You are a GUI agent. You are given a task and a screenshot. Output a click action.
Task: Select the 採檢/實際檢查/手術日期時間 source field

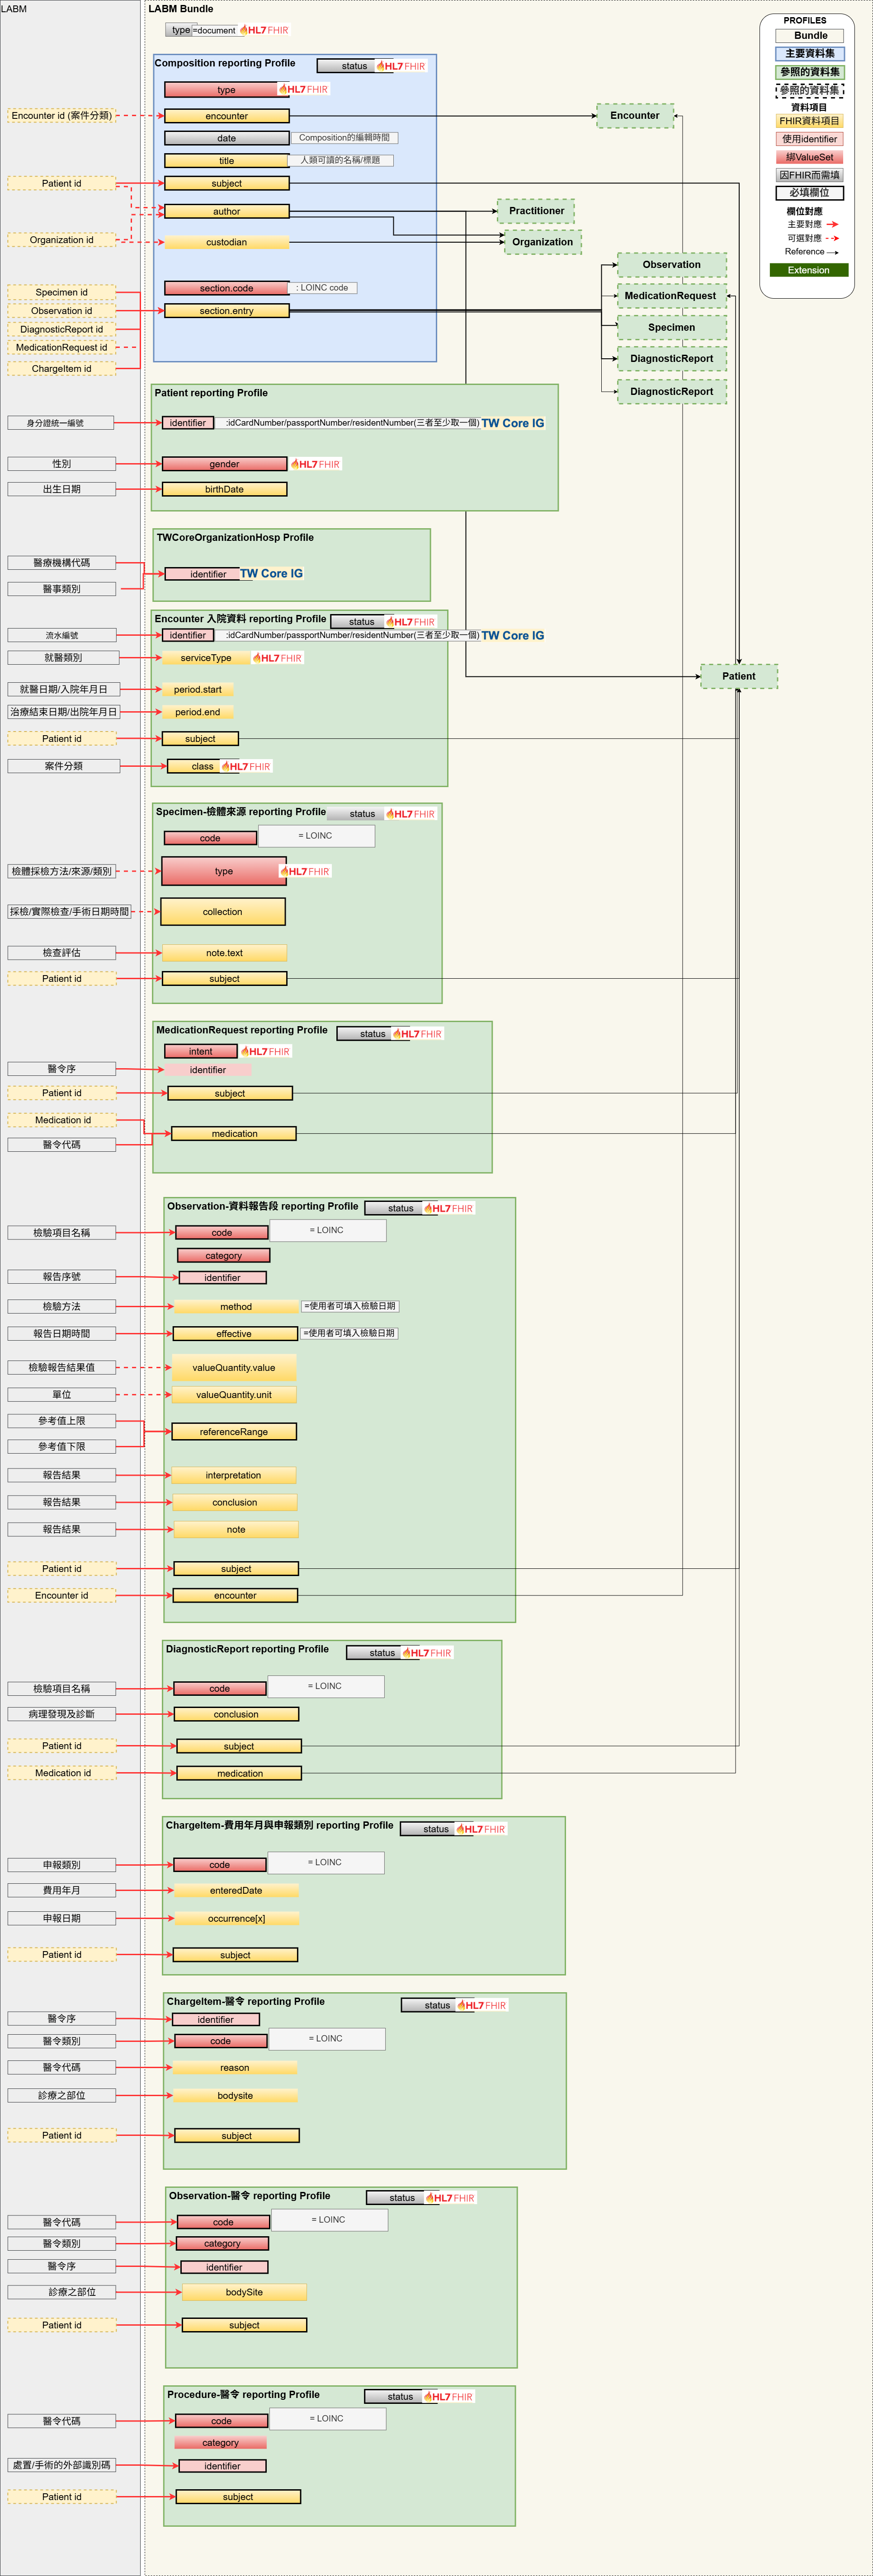[x=70, y=912]
